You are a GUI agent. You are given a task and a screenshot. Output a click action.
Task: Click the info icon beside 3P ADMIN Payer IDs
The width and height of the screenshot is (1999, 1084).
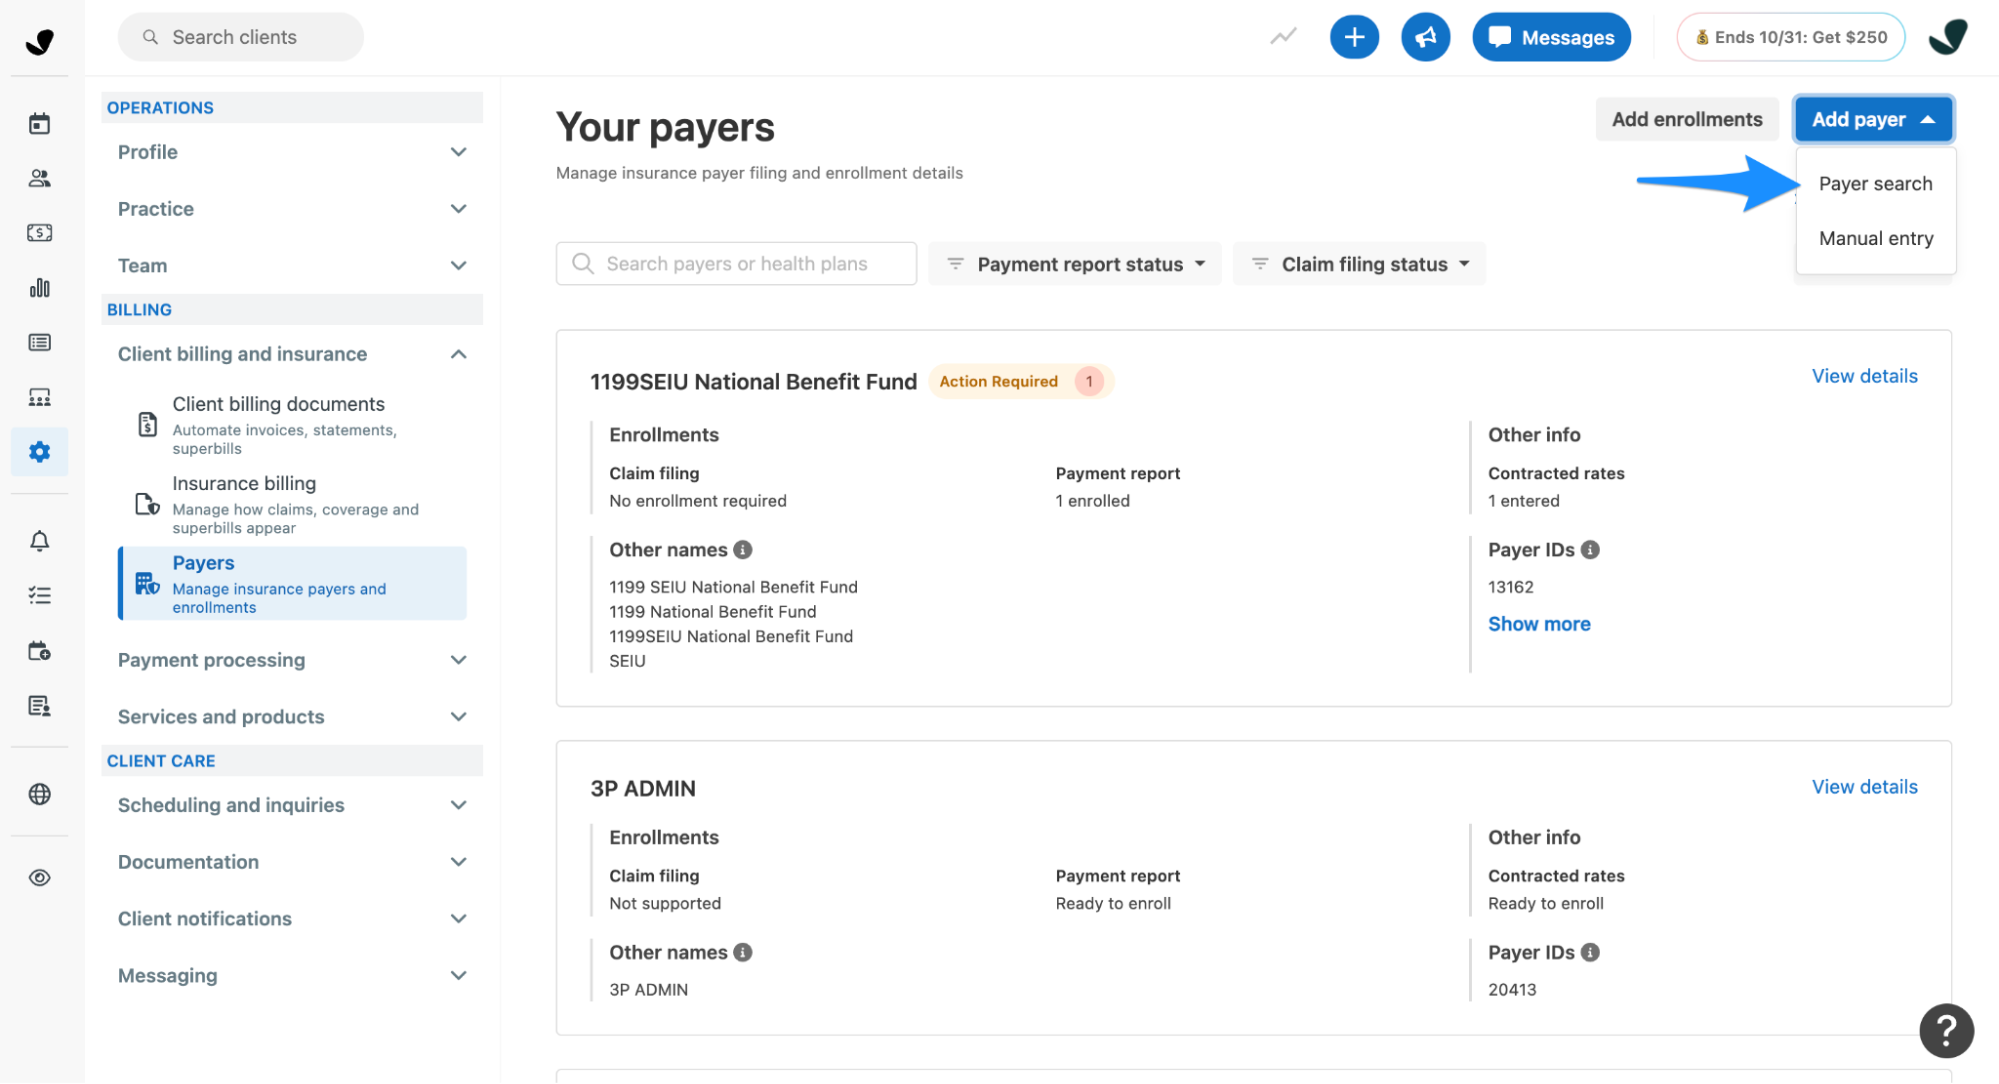1590,952
